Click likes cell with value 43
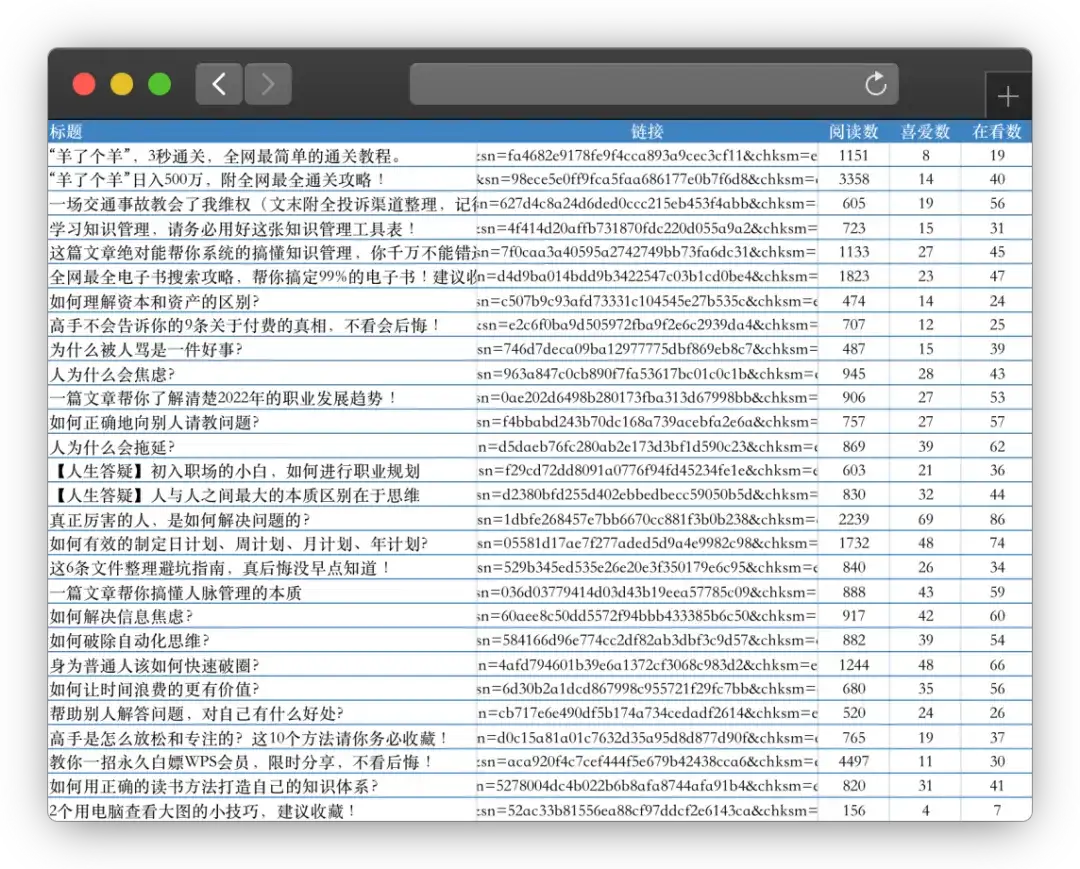Screen dimensions: 1080x869 click(925, 592)
